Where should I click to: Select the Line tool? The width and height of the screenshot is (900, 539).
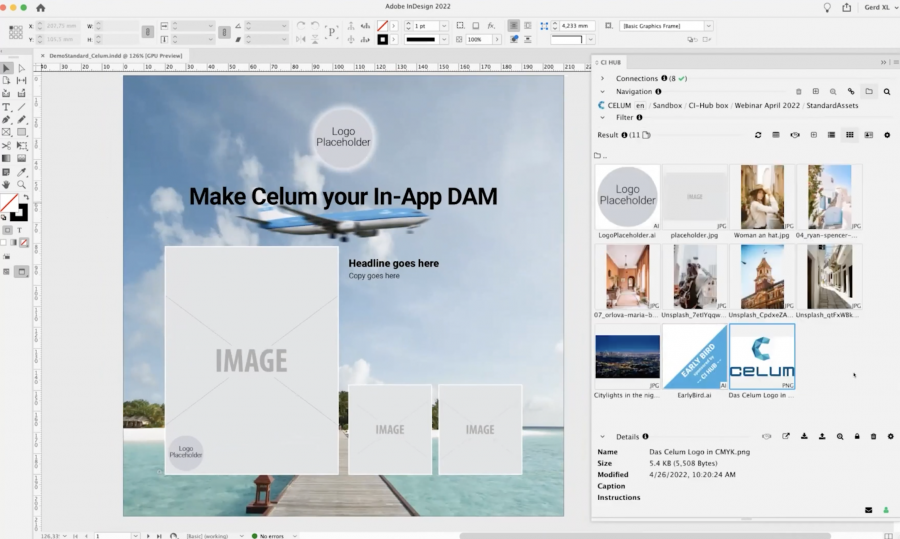(21, 107)
